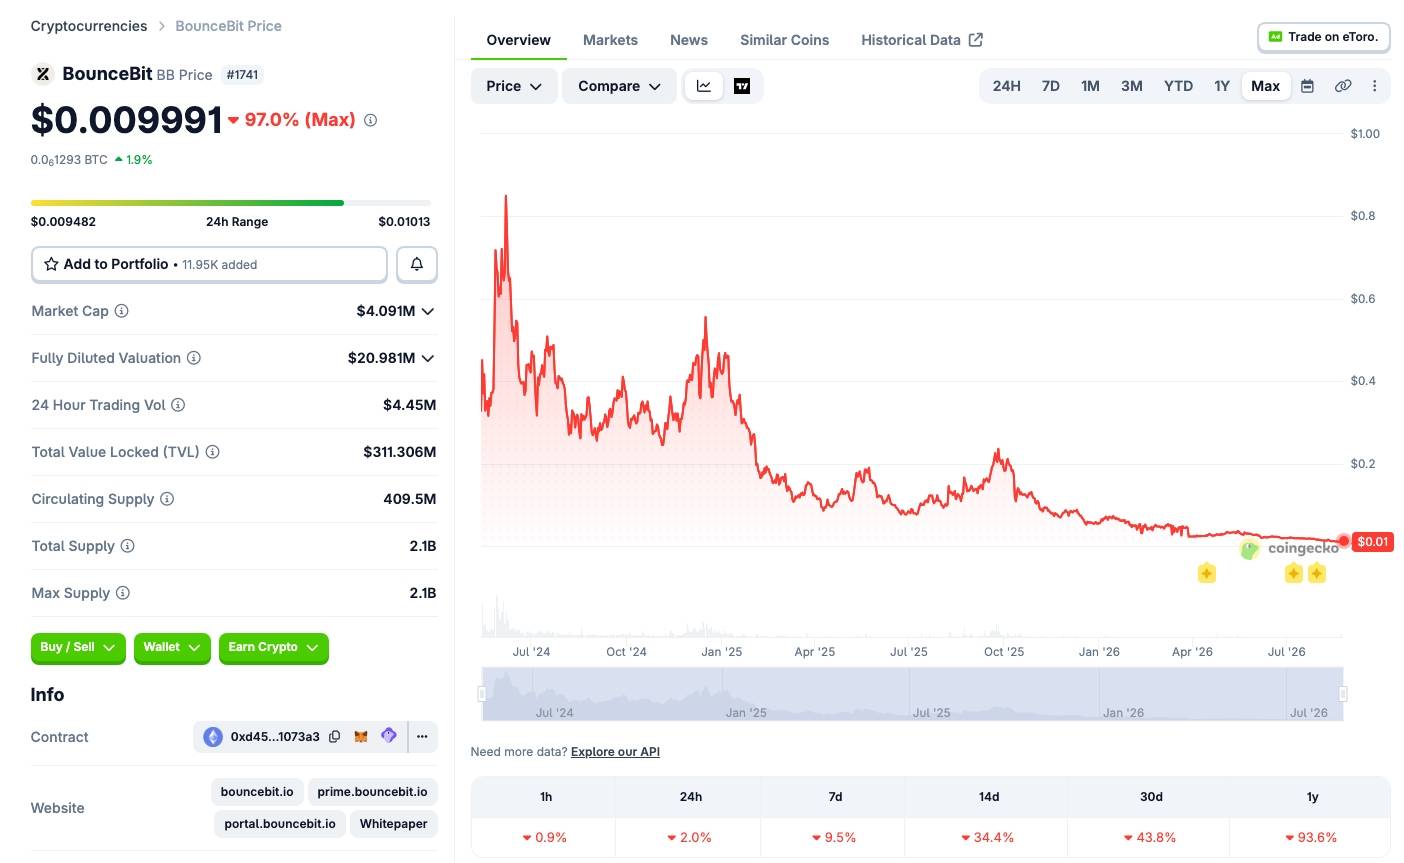The width and height of the screenshot is (1404, 863).
Task: Click the Add to Portfolio button
Action: (209, 264)
